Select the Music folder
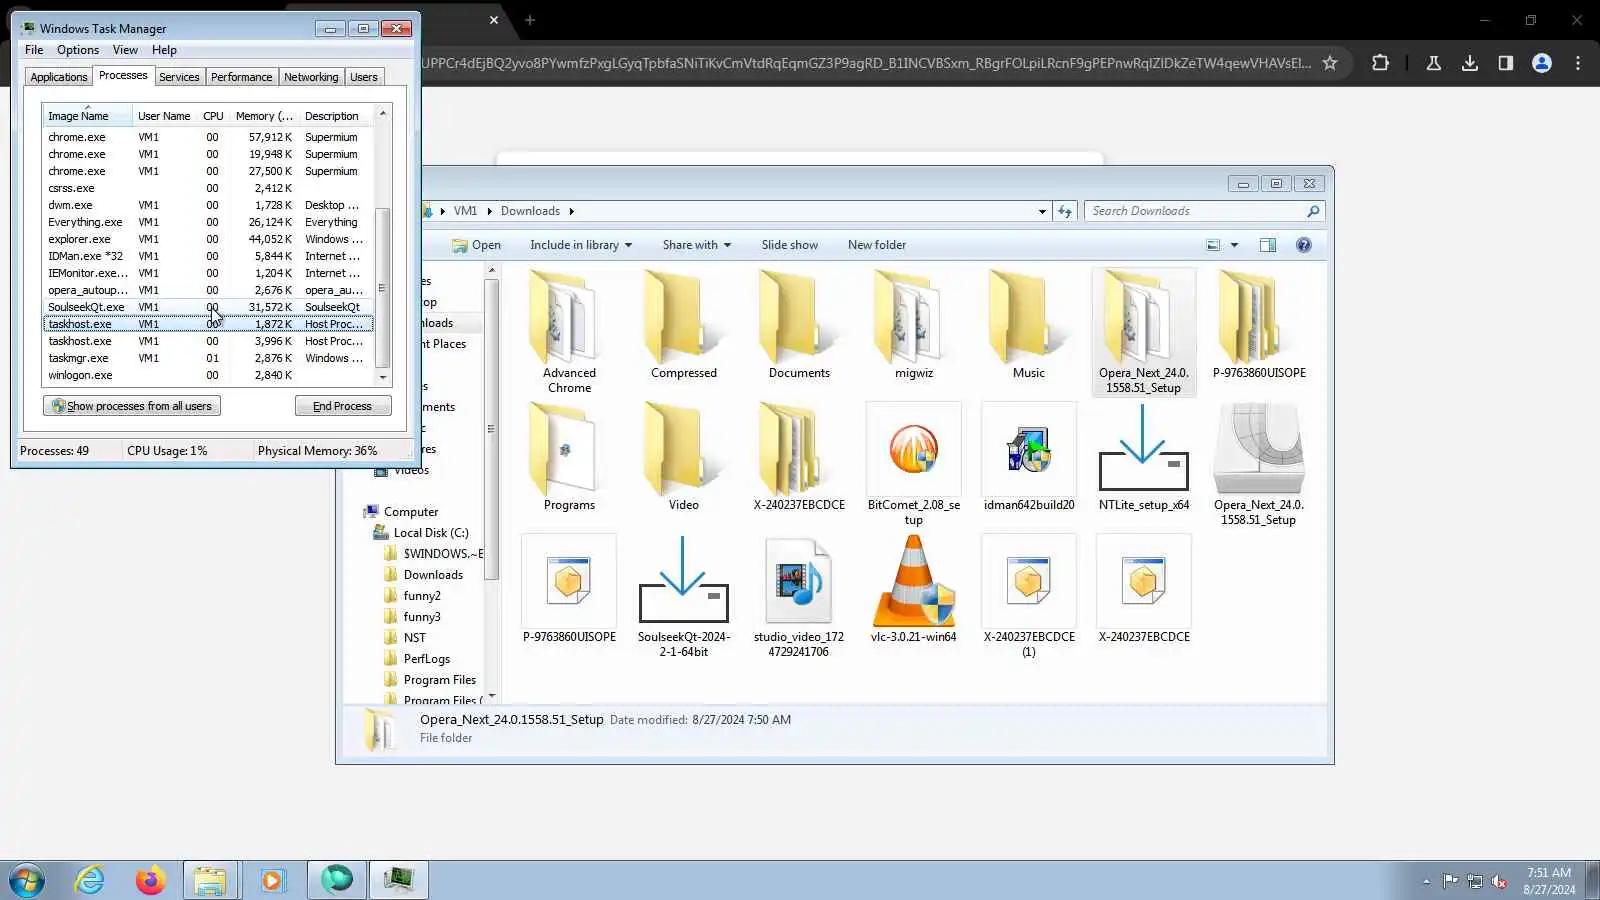Viewport: 1600px width, 900px height. [1029, 325]
